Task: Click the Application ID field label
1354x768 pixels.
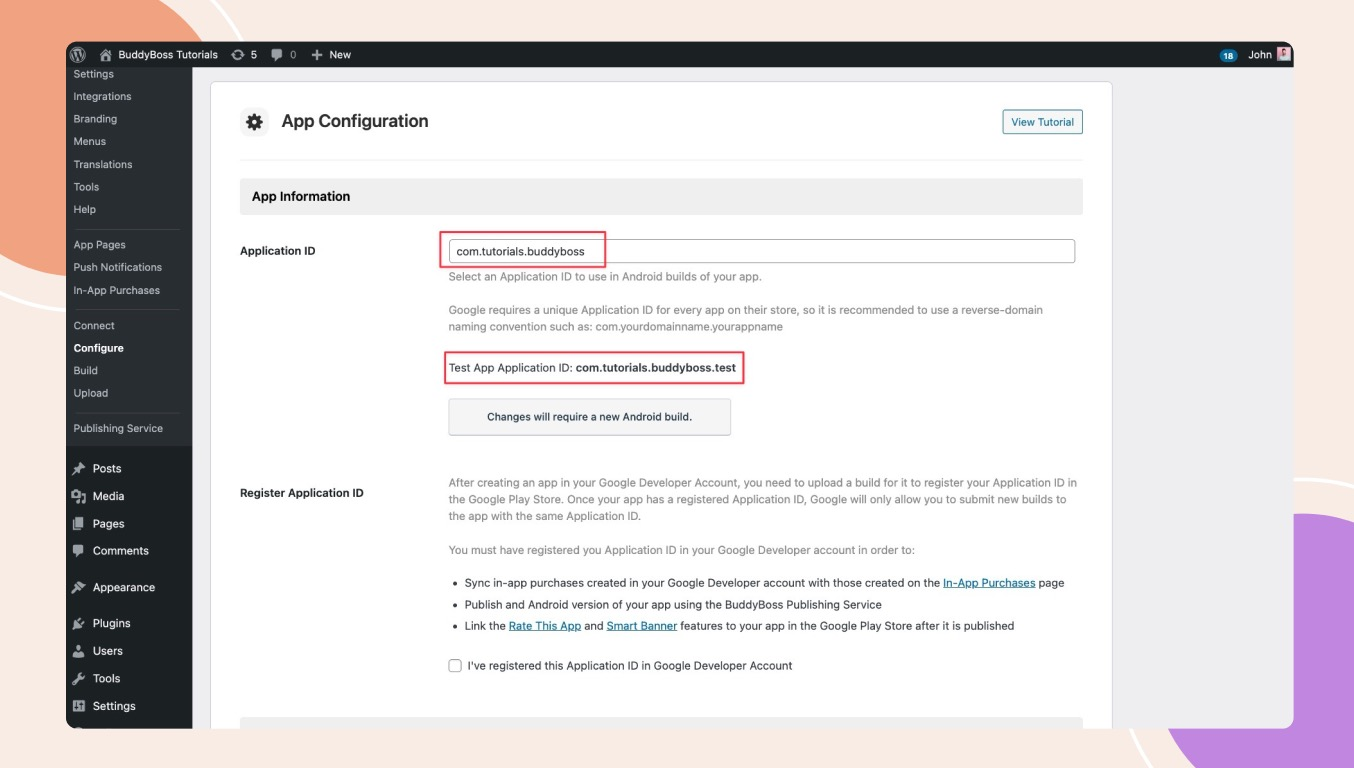Action: [277, 251]
